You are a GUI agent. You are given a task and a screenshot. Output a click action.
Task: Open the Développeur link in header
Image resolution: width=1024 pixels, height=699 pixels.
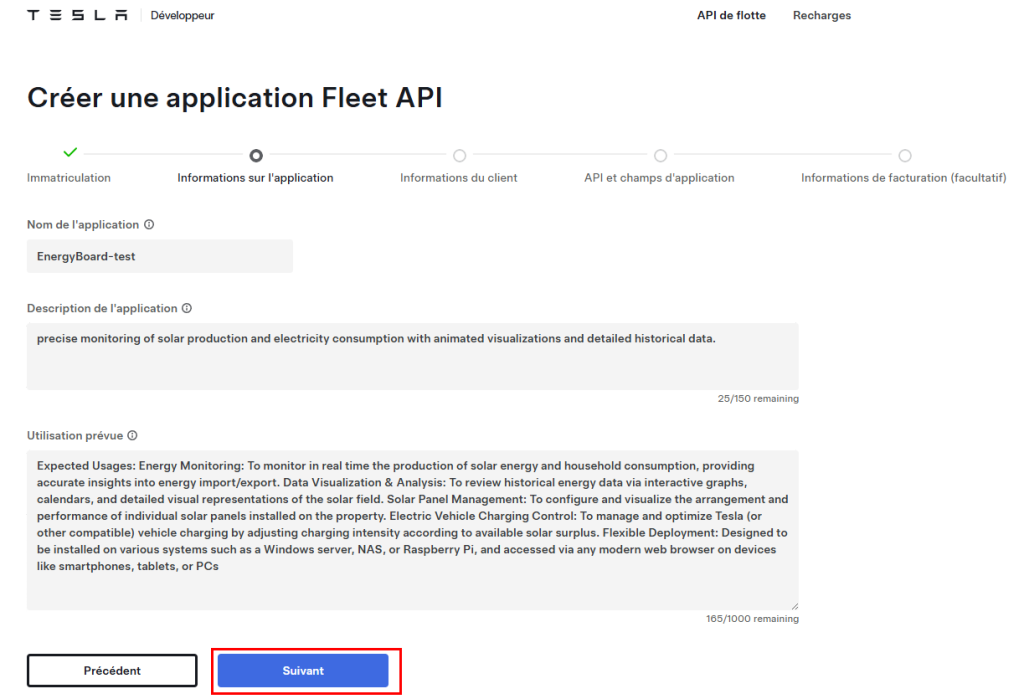point(182,15)
